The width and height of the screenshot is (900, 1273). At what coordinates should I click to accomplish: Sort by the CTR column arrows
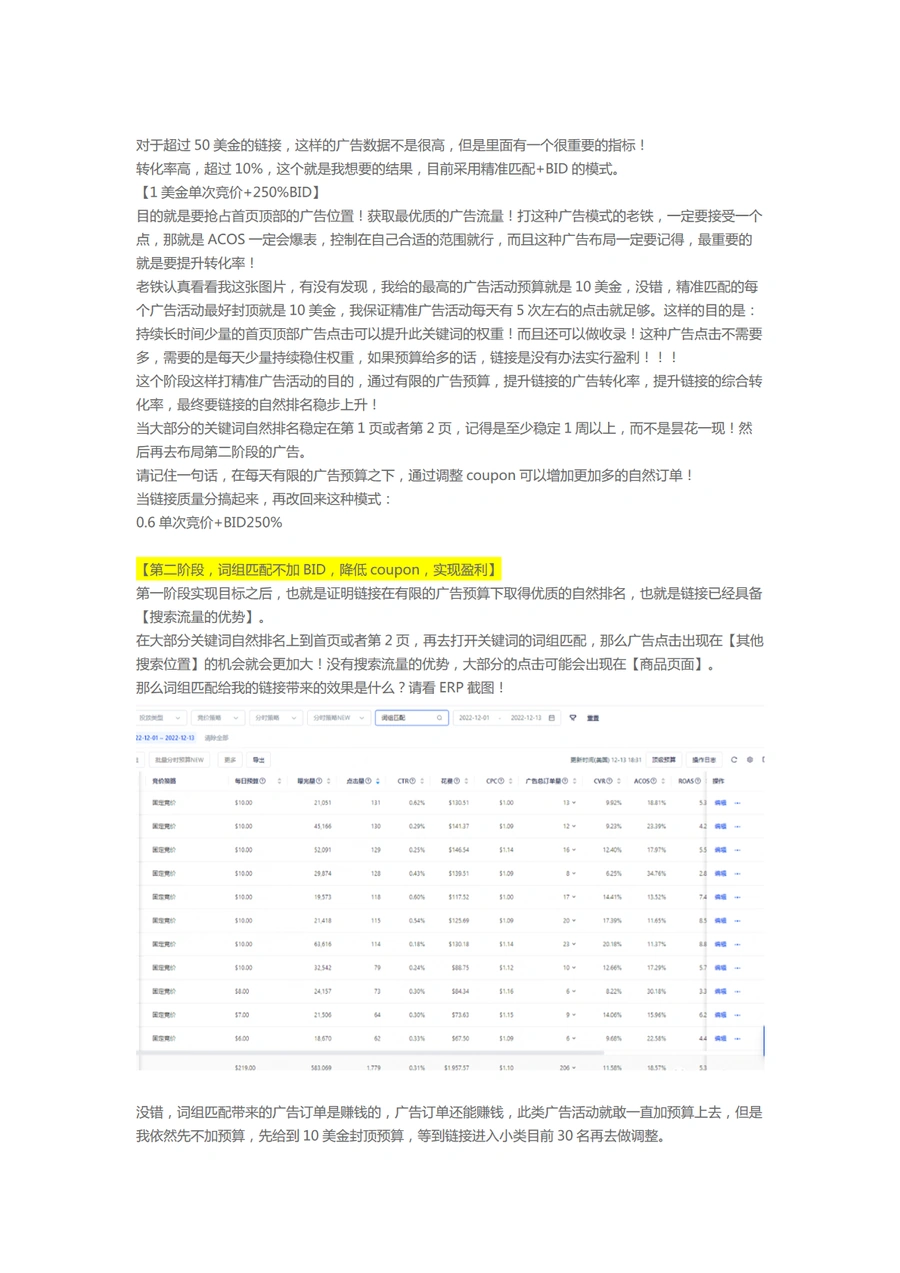[422, 781]
